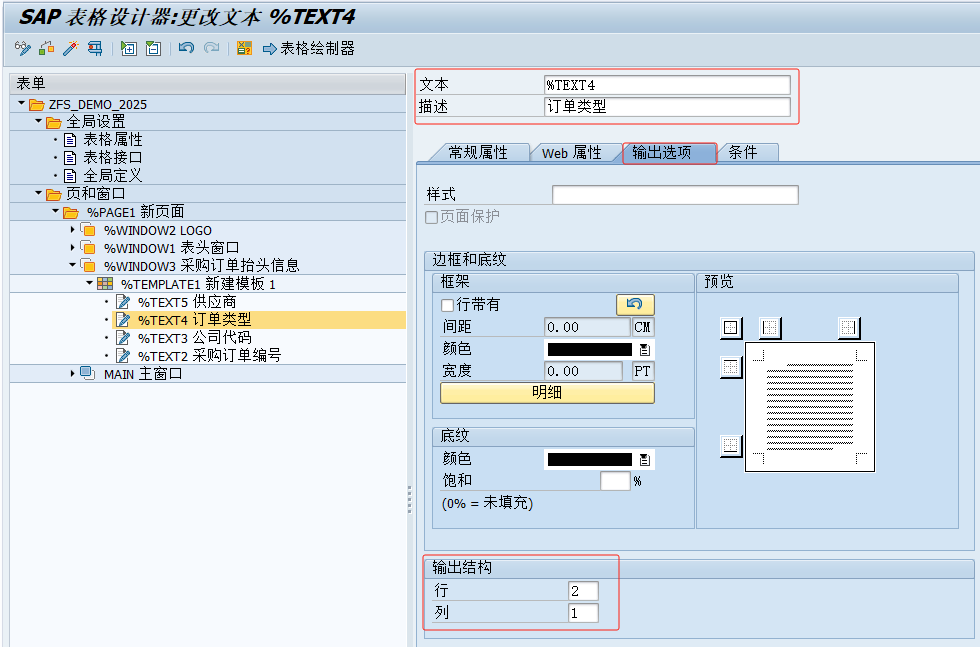This screenshot has height=647, width=980.
Task: Click the magic wand activate icon
Action: coord(71,48)
